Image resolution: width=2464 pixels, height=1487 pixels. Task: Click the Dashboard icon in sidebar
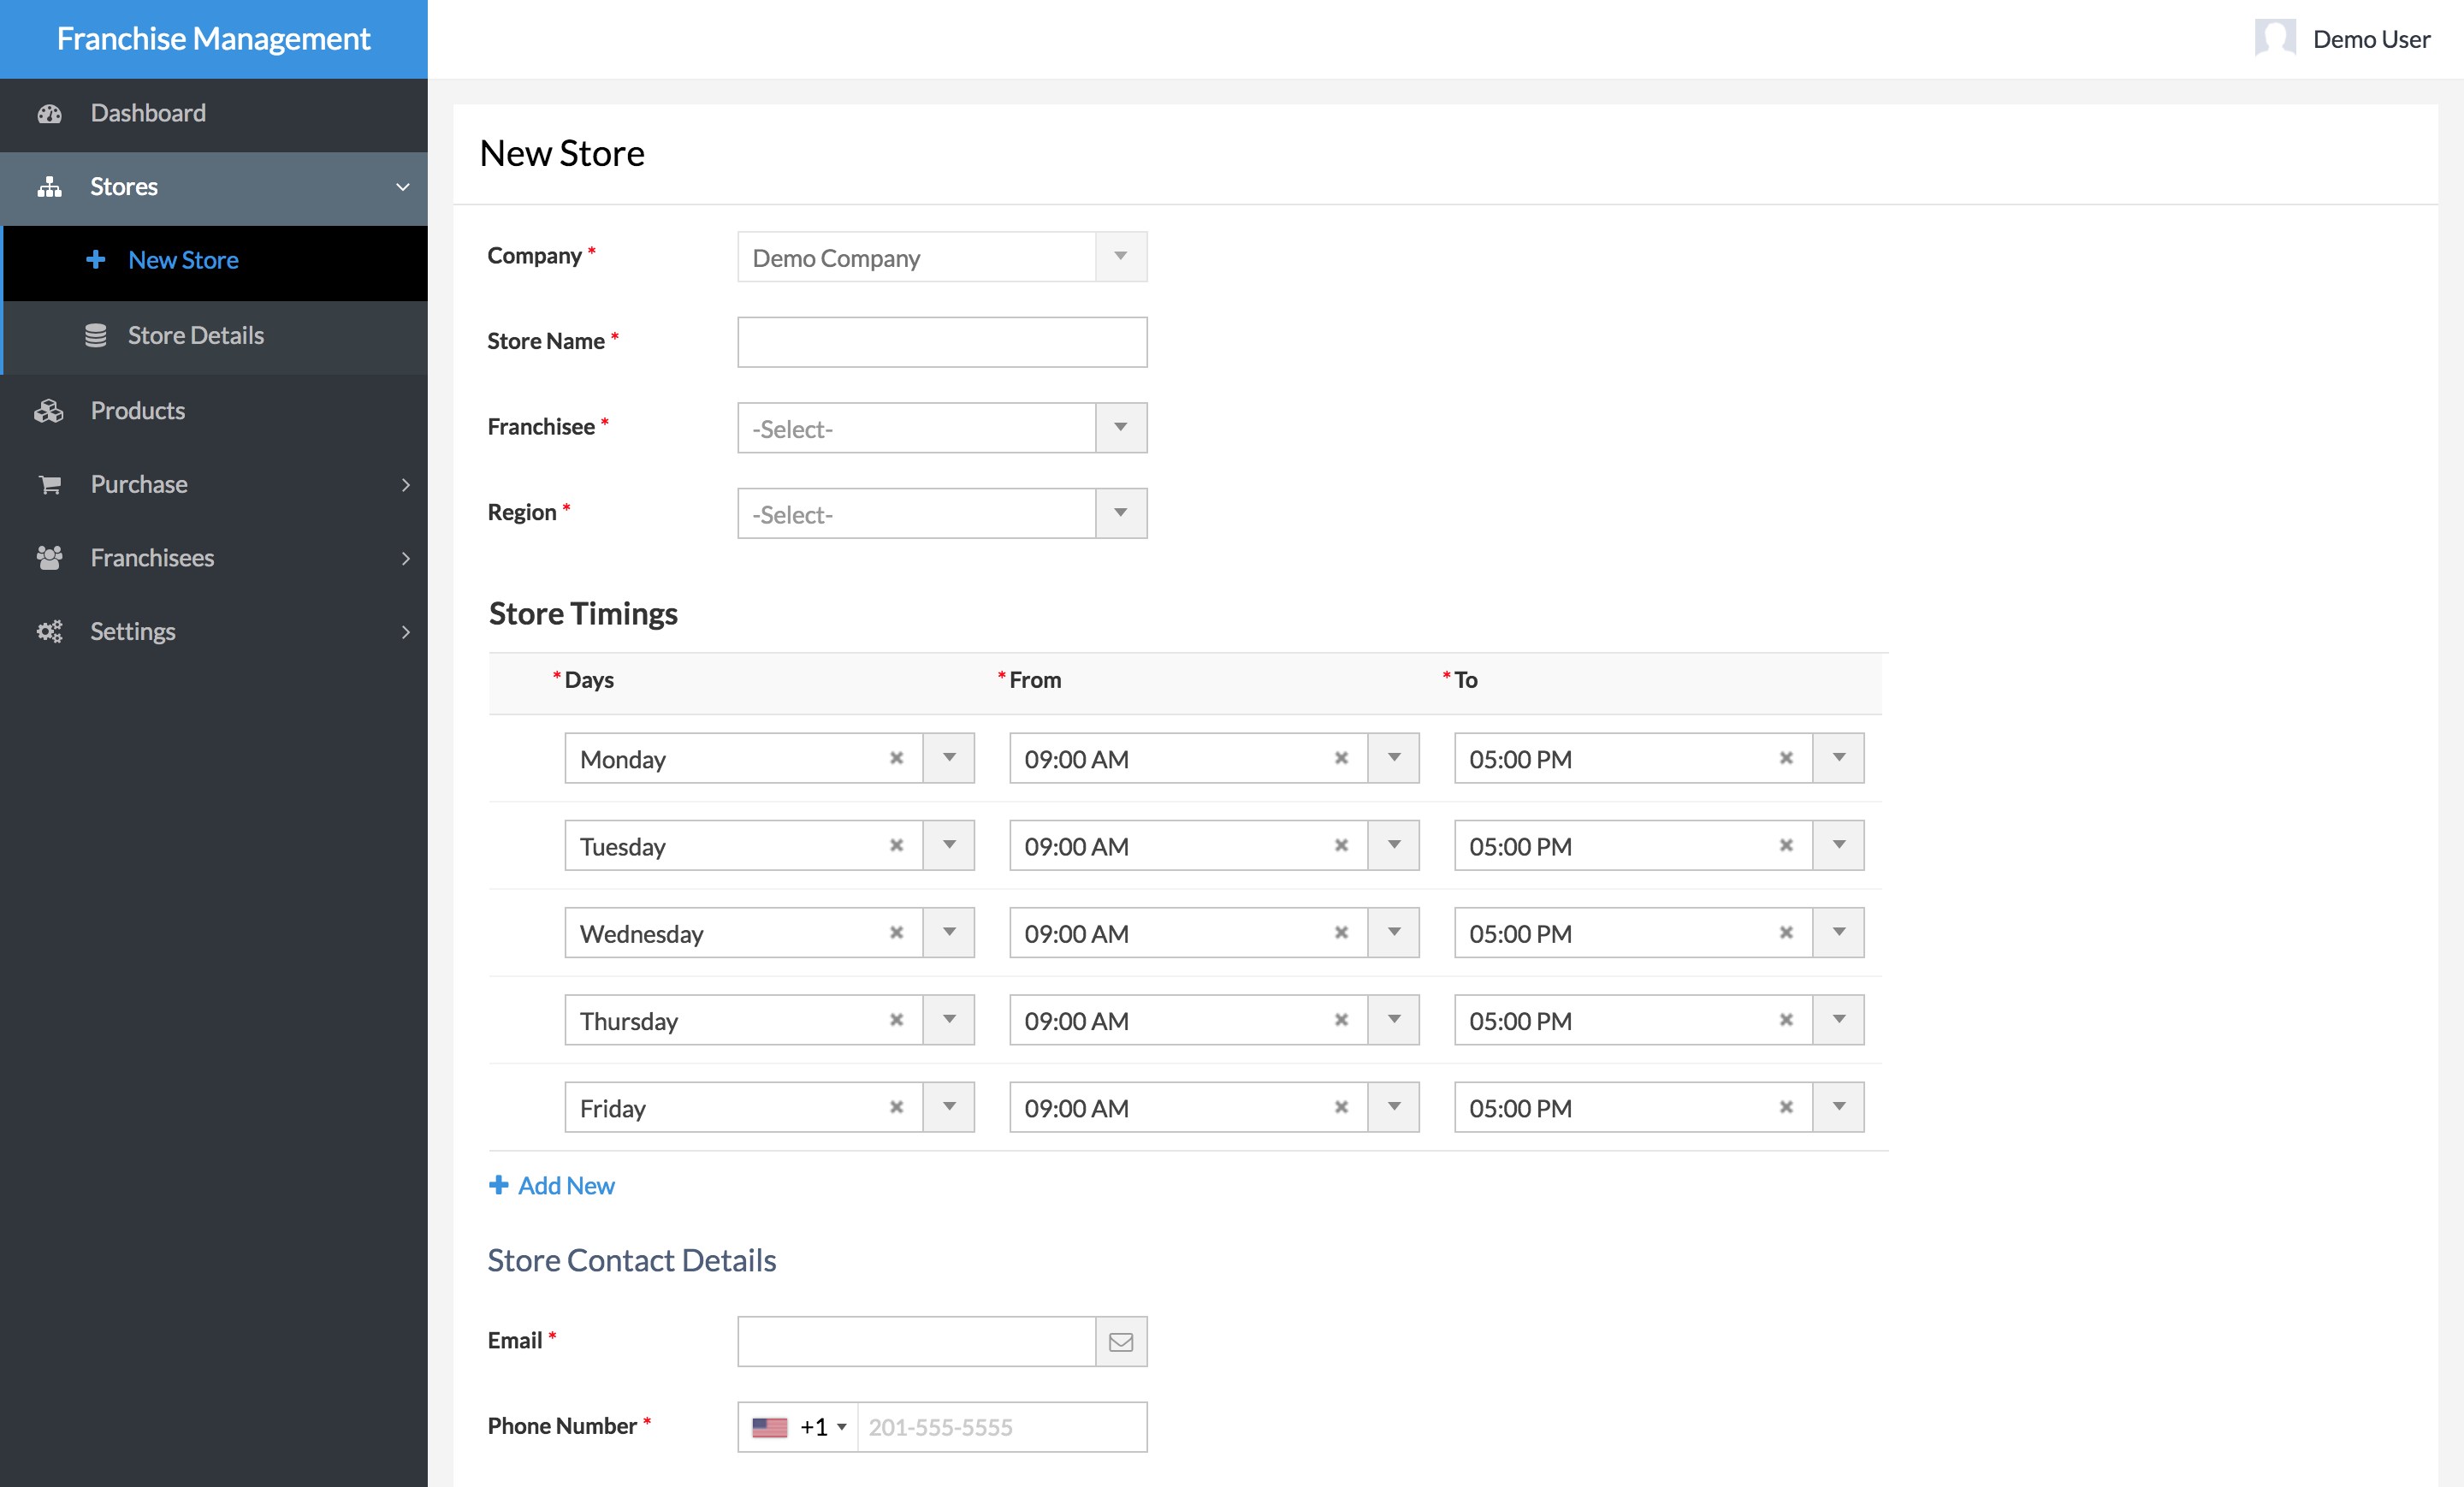(50, 111)
